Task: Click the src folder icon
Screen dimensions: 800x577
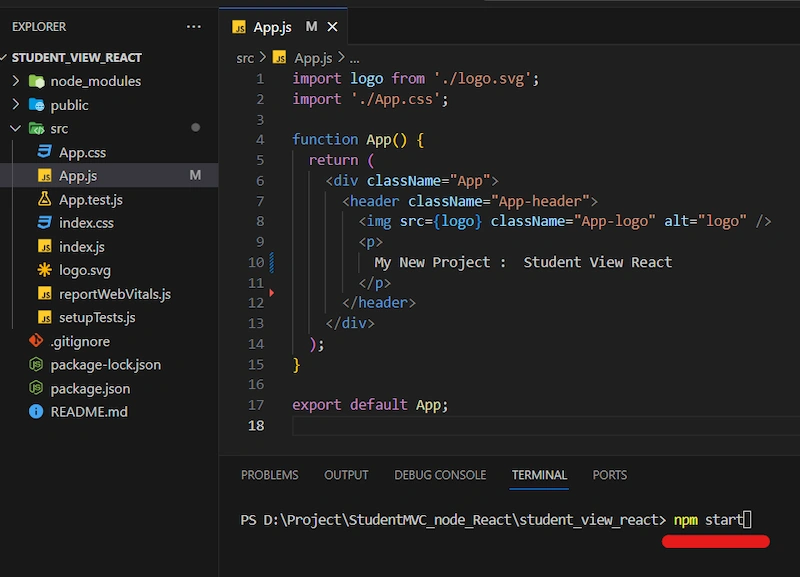Action: (x=37, y=129)
